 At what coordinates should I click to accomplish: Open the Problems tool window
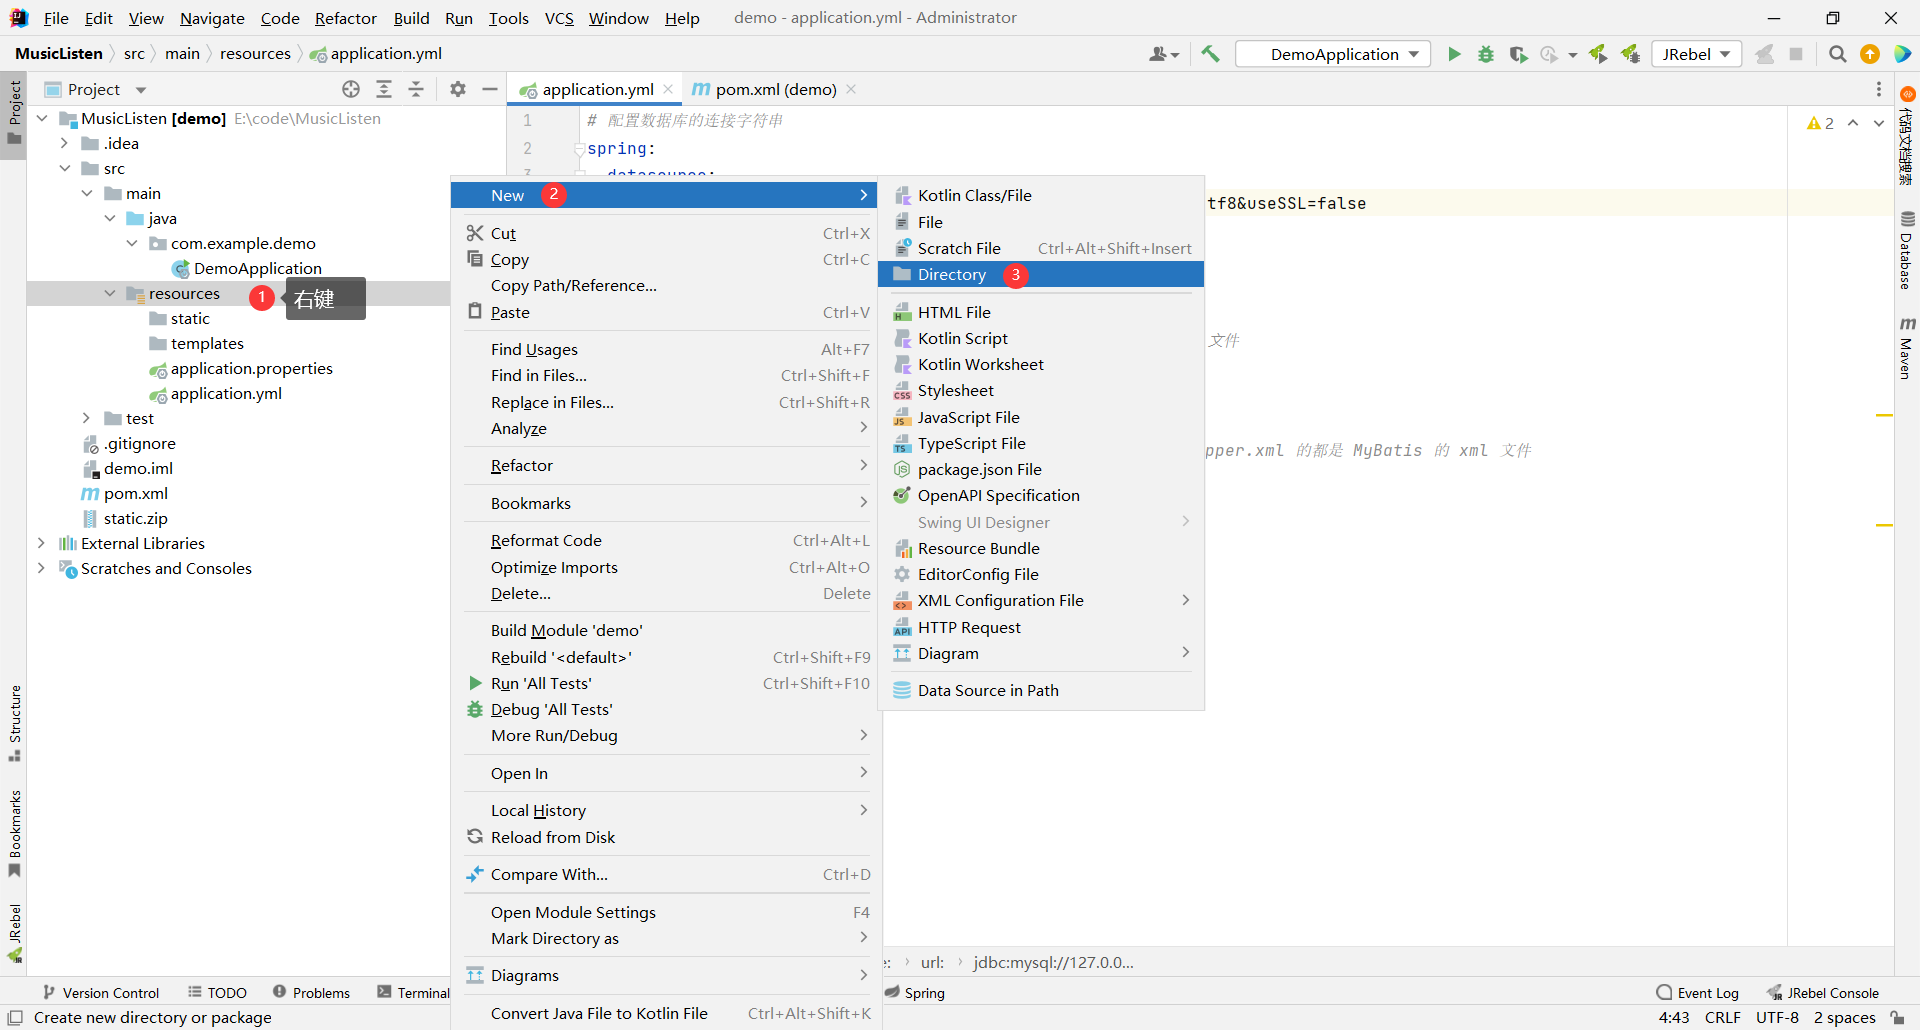(311, 992)
